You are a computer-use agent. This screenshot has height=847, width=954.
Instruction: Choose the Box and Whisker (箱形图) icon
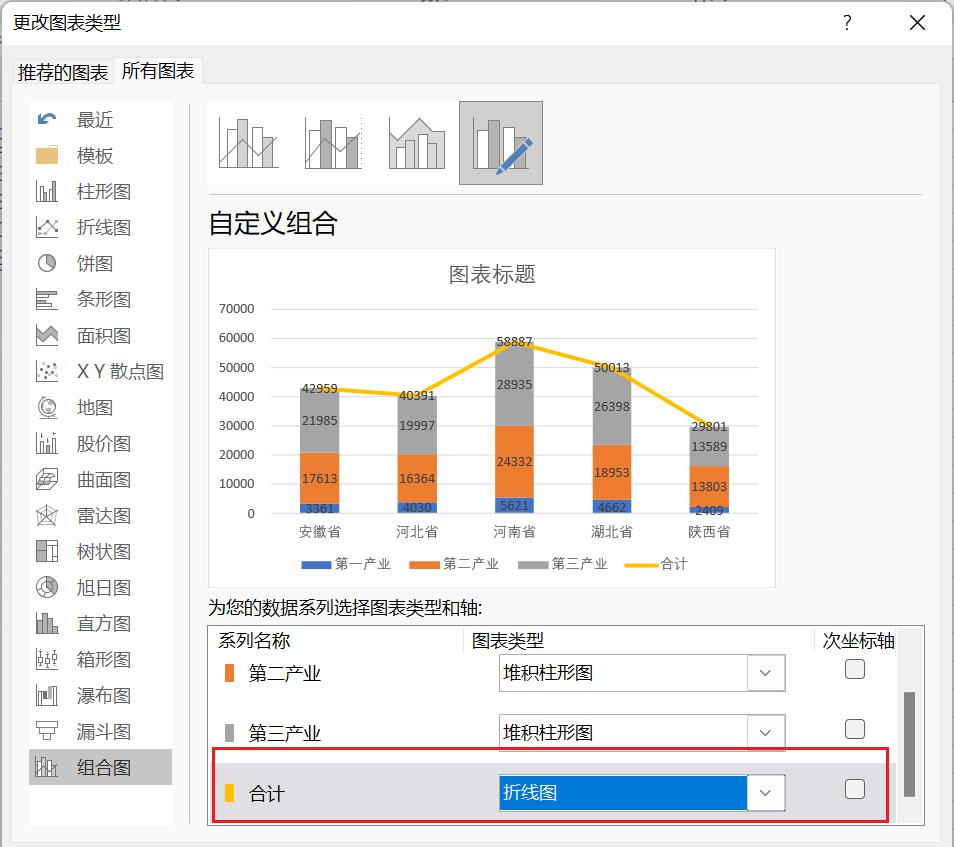[x=47, y=659]
